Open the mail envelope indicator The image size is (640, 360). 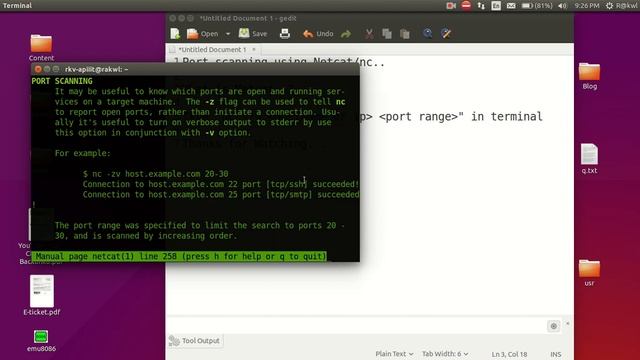pyautogui.click(x=511, y=6)
